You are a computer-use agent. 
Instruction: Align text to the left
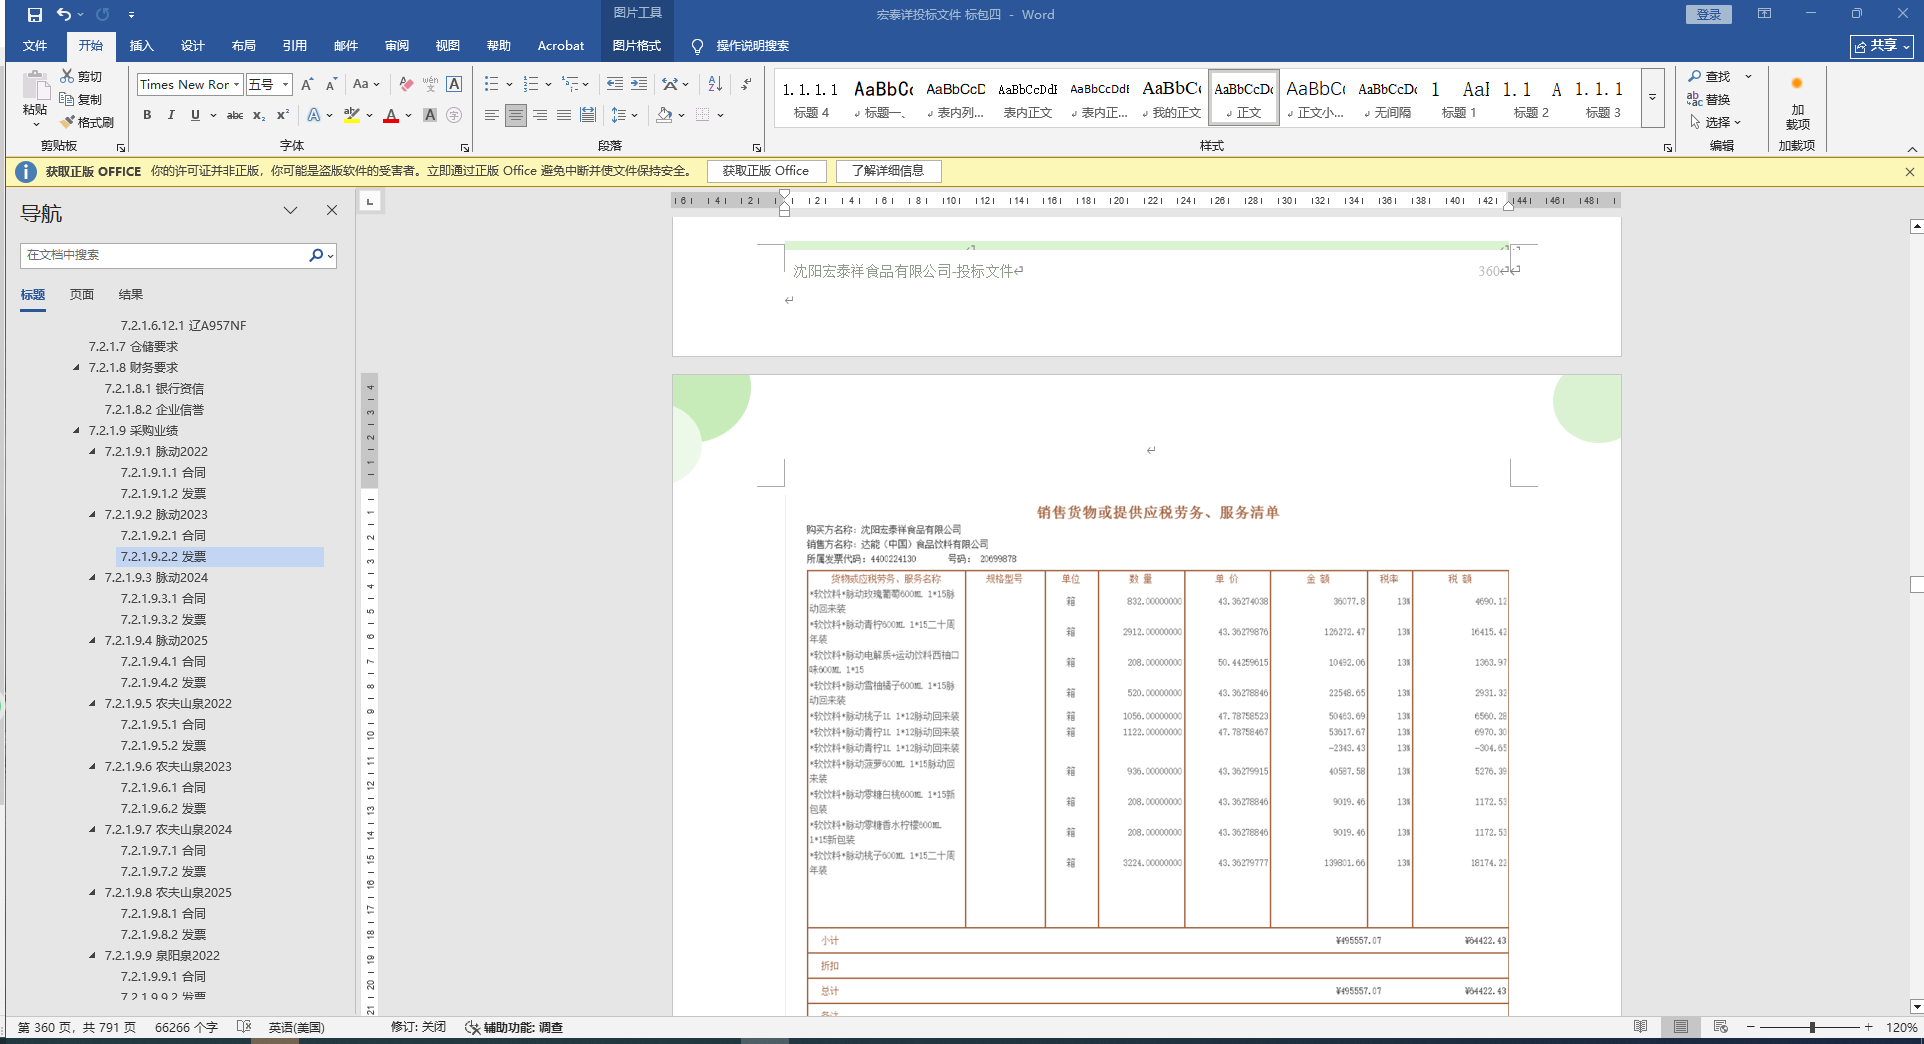(x=491, y=116)
